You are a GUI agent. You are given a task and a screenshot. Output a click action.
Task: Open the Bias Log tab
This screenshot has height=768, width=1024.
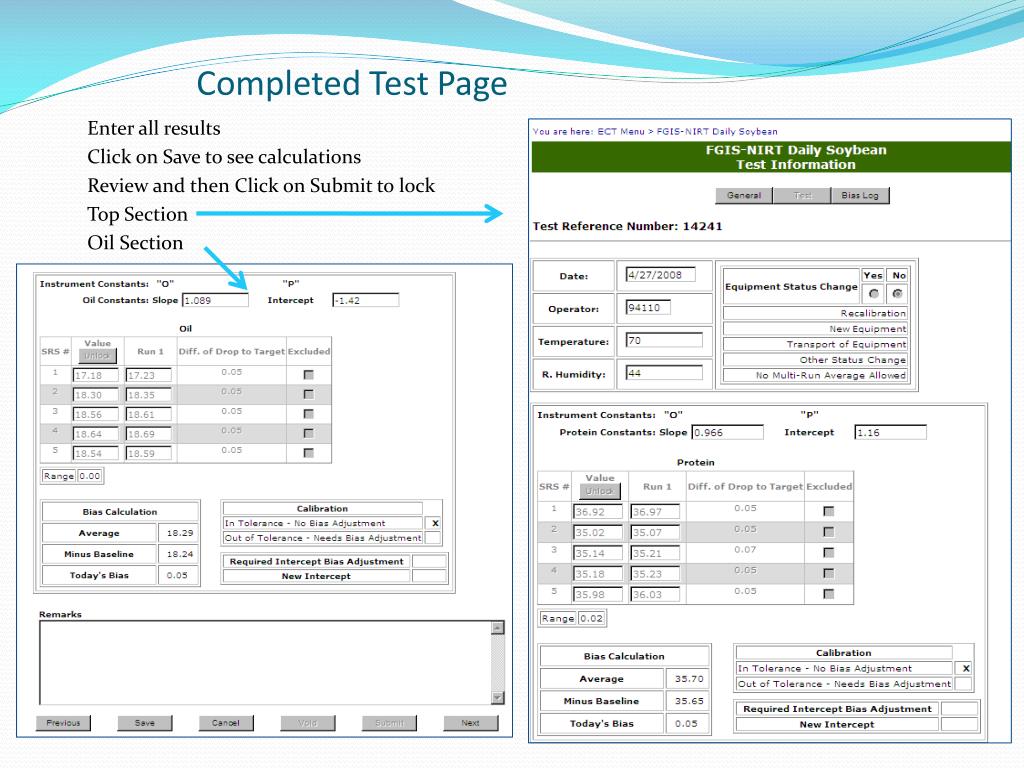[x=859, y=195]
